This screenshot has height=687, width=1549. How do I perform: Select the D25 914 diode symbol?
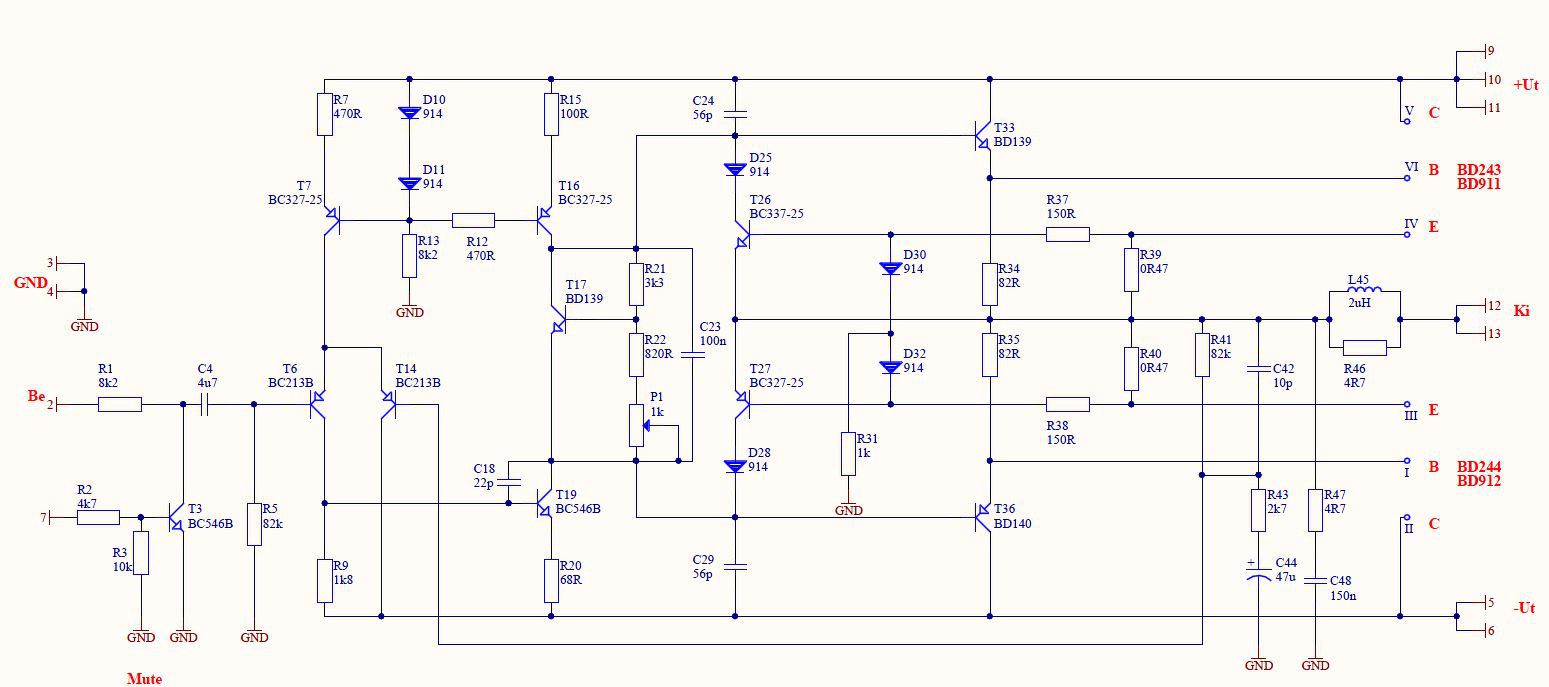tap(735, 169)
